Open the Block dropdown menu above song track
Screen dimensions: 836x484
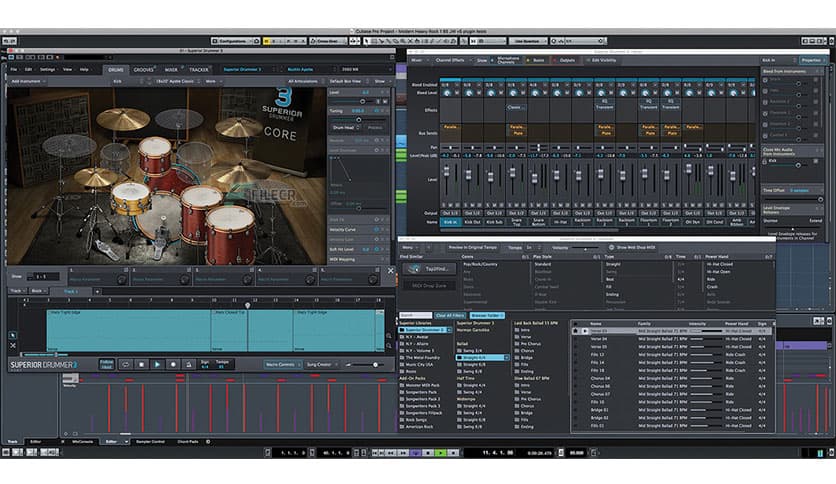pos(38,291)
